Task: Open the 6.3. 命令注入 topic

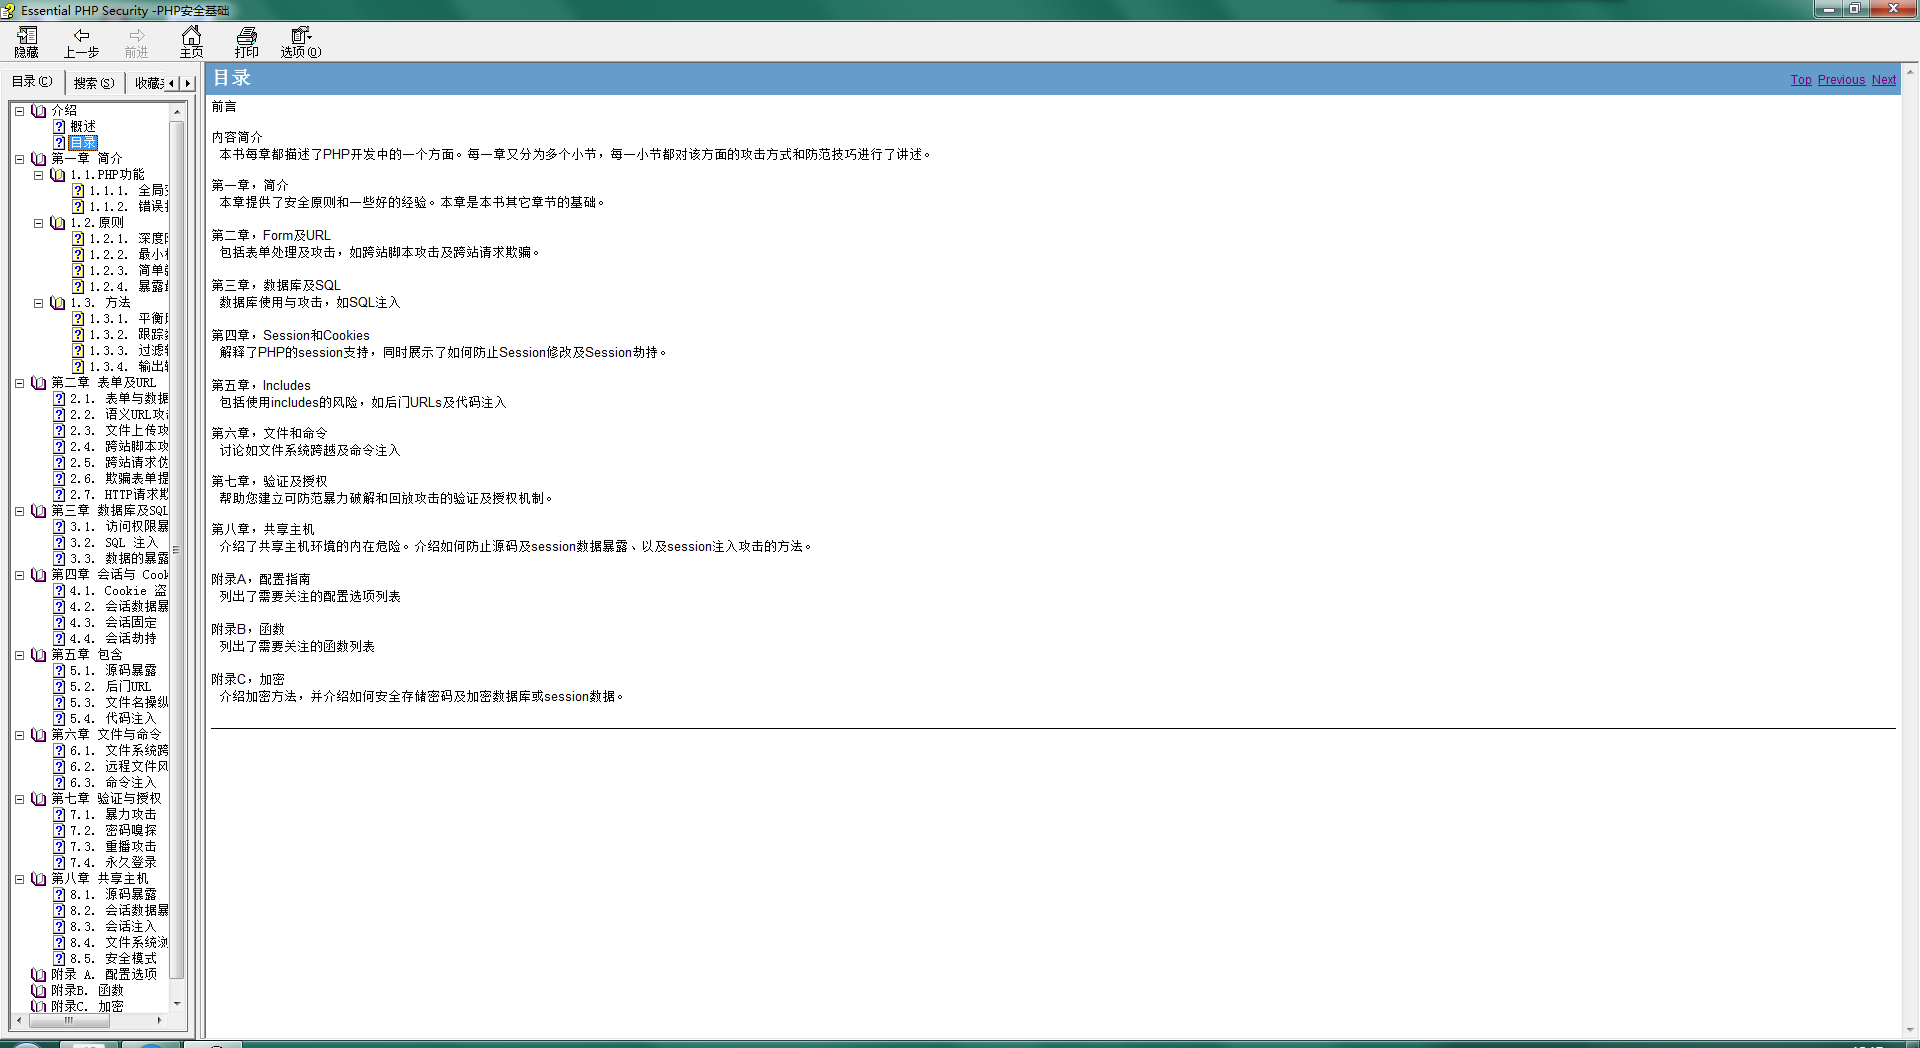Action: point(113,783)
